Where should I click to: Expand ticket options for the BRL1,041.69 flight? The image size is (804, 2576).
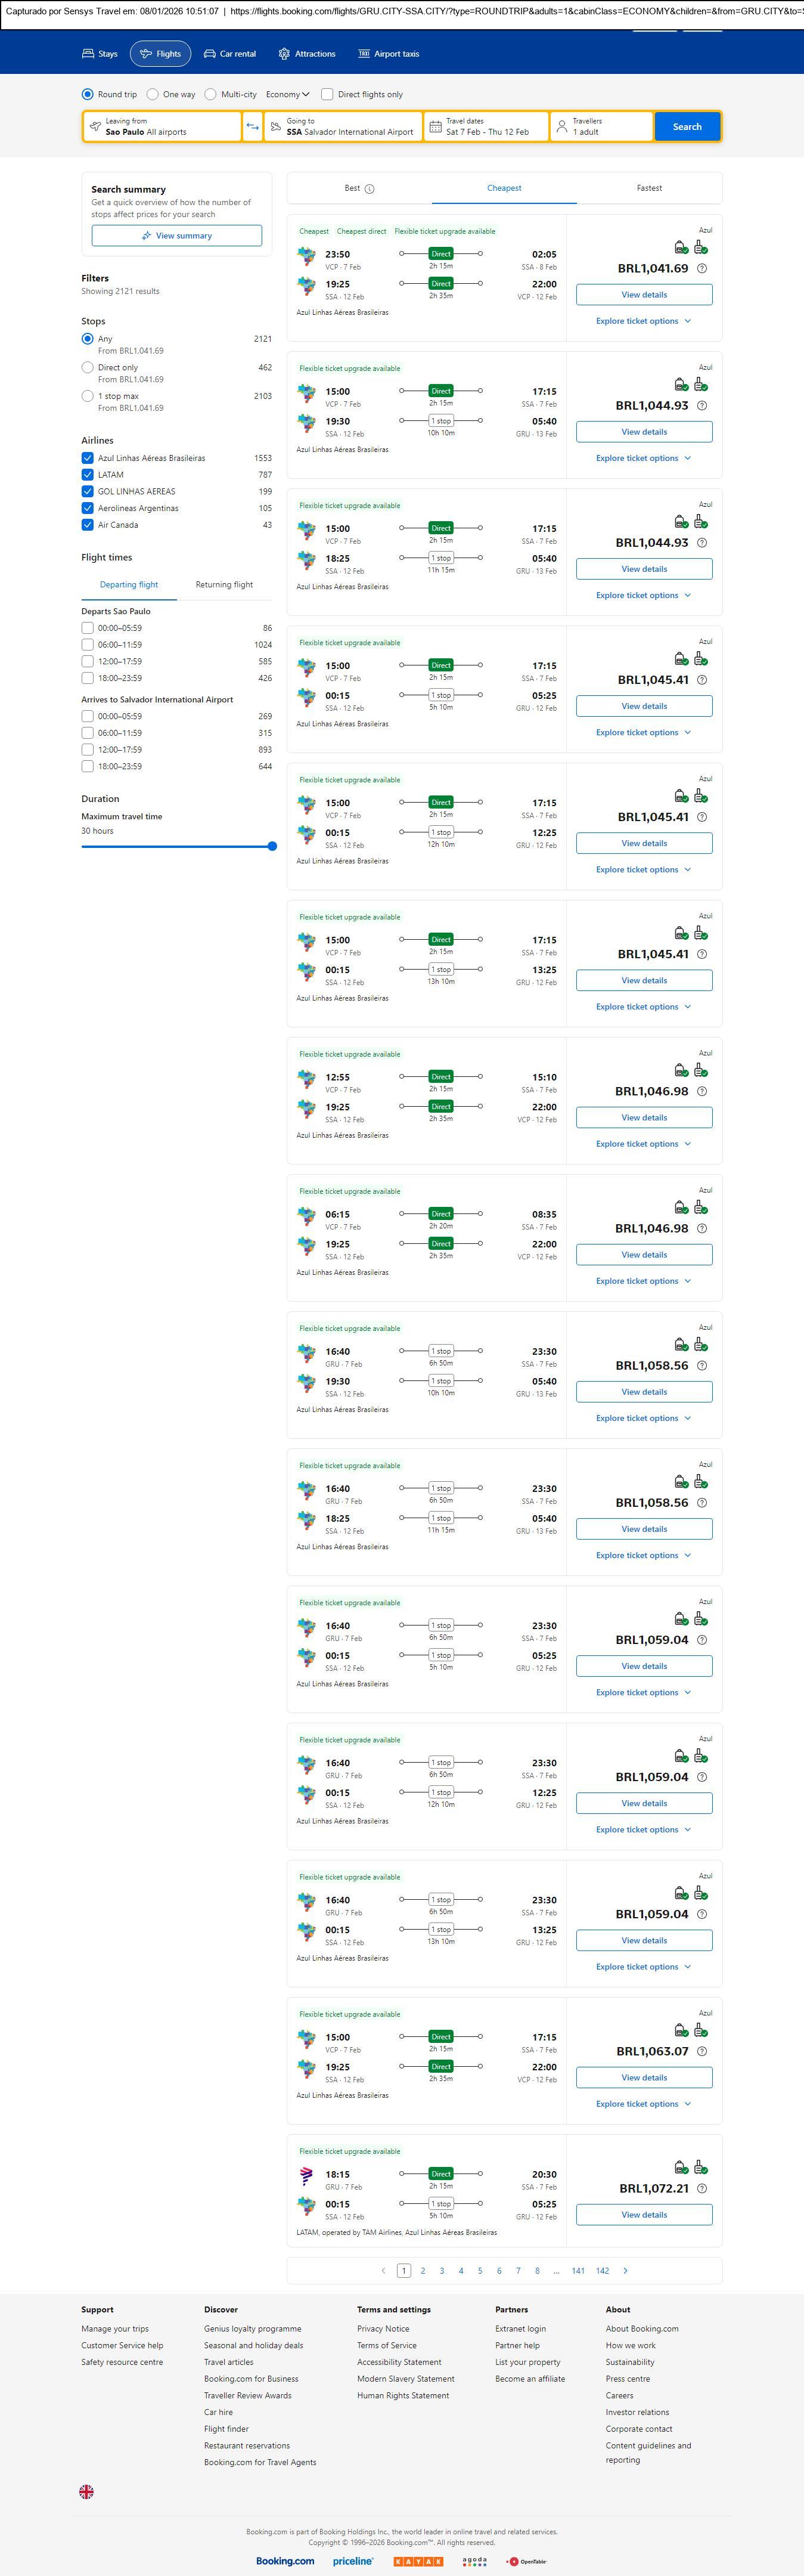coord(643,321)
